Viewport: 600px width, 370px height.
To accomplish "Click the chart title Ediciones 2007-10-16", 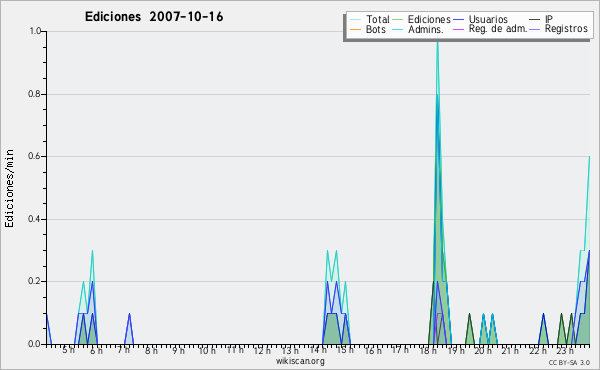I will [x=154, y=17].
